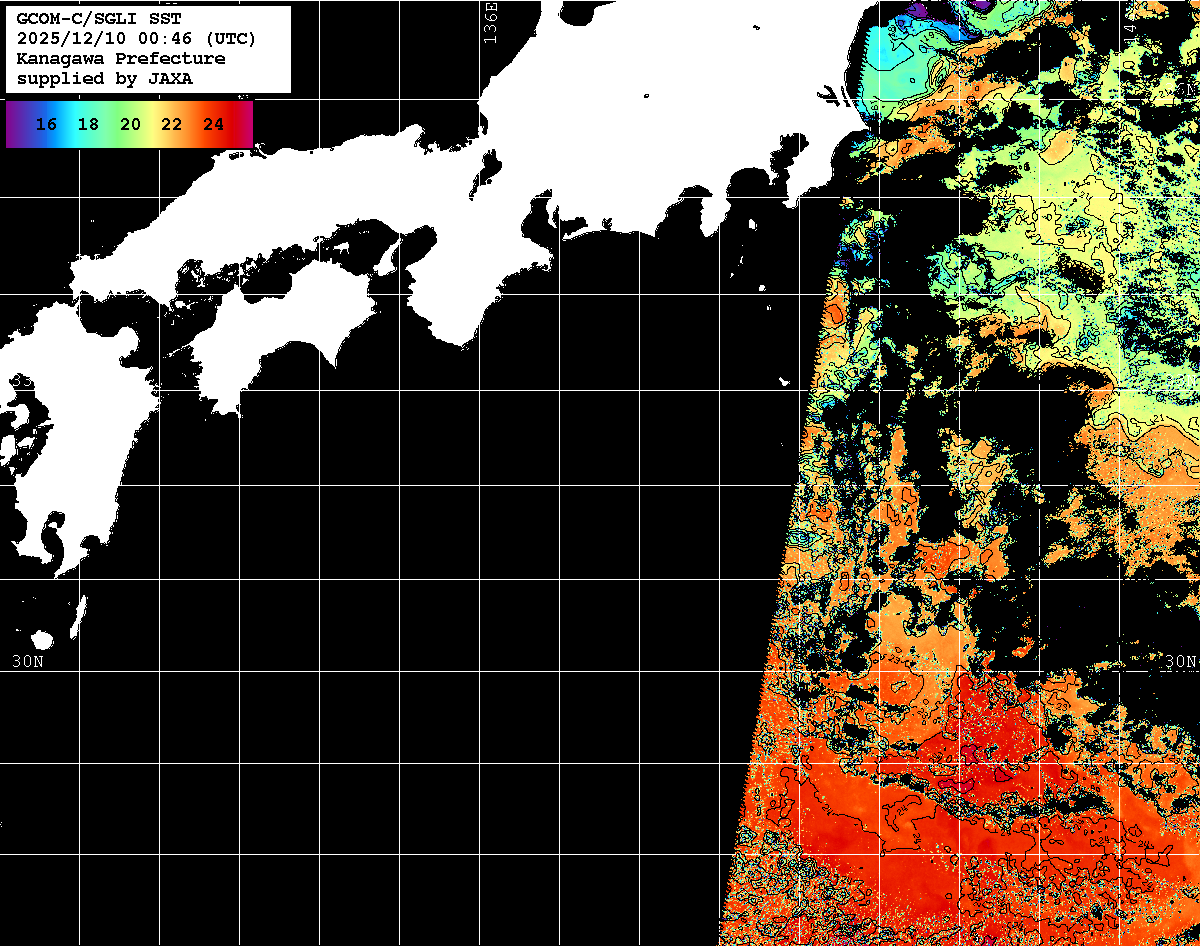The height and width of the screenshot is (946, 1200).
Task: Click the 20 label on the color scale
Action: click(x=130, y=125)
